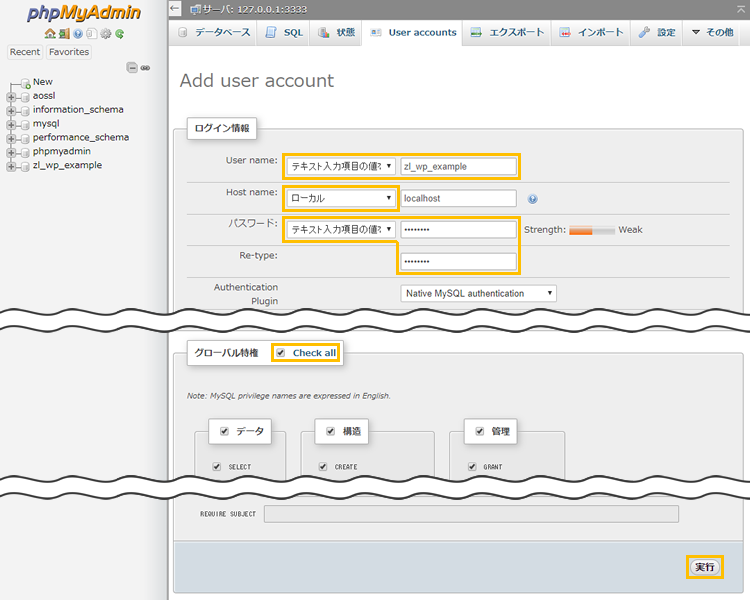Open the Authentication Plugin dropdown
750x600 pixels.
[478, 293]
